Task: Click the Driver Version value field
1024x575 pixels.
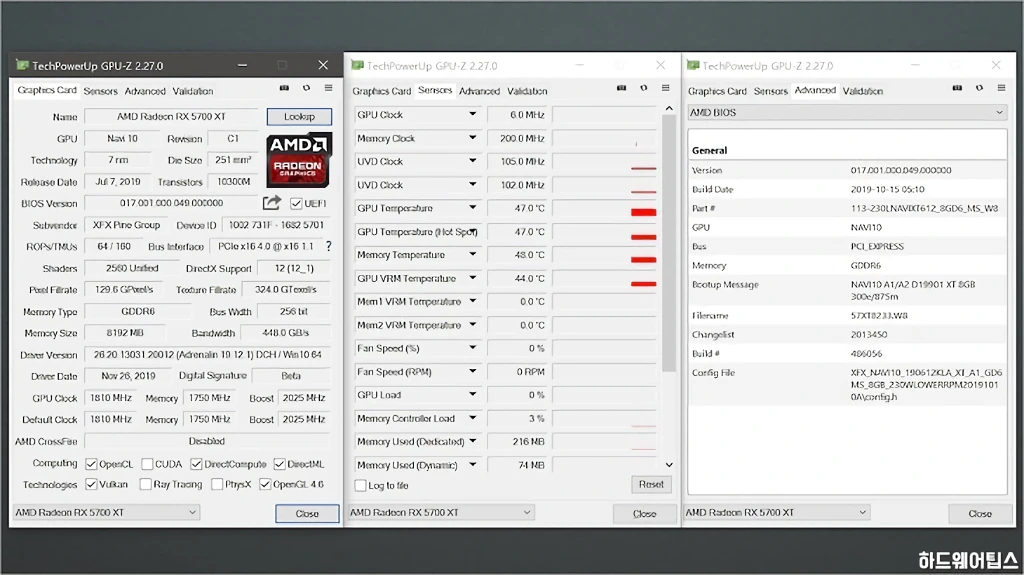Action: (x=208, y=354)
